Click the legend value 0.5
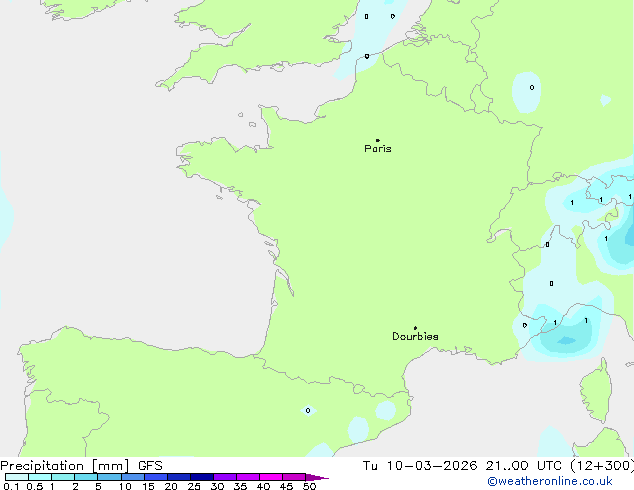 [35, 486]
